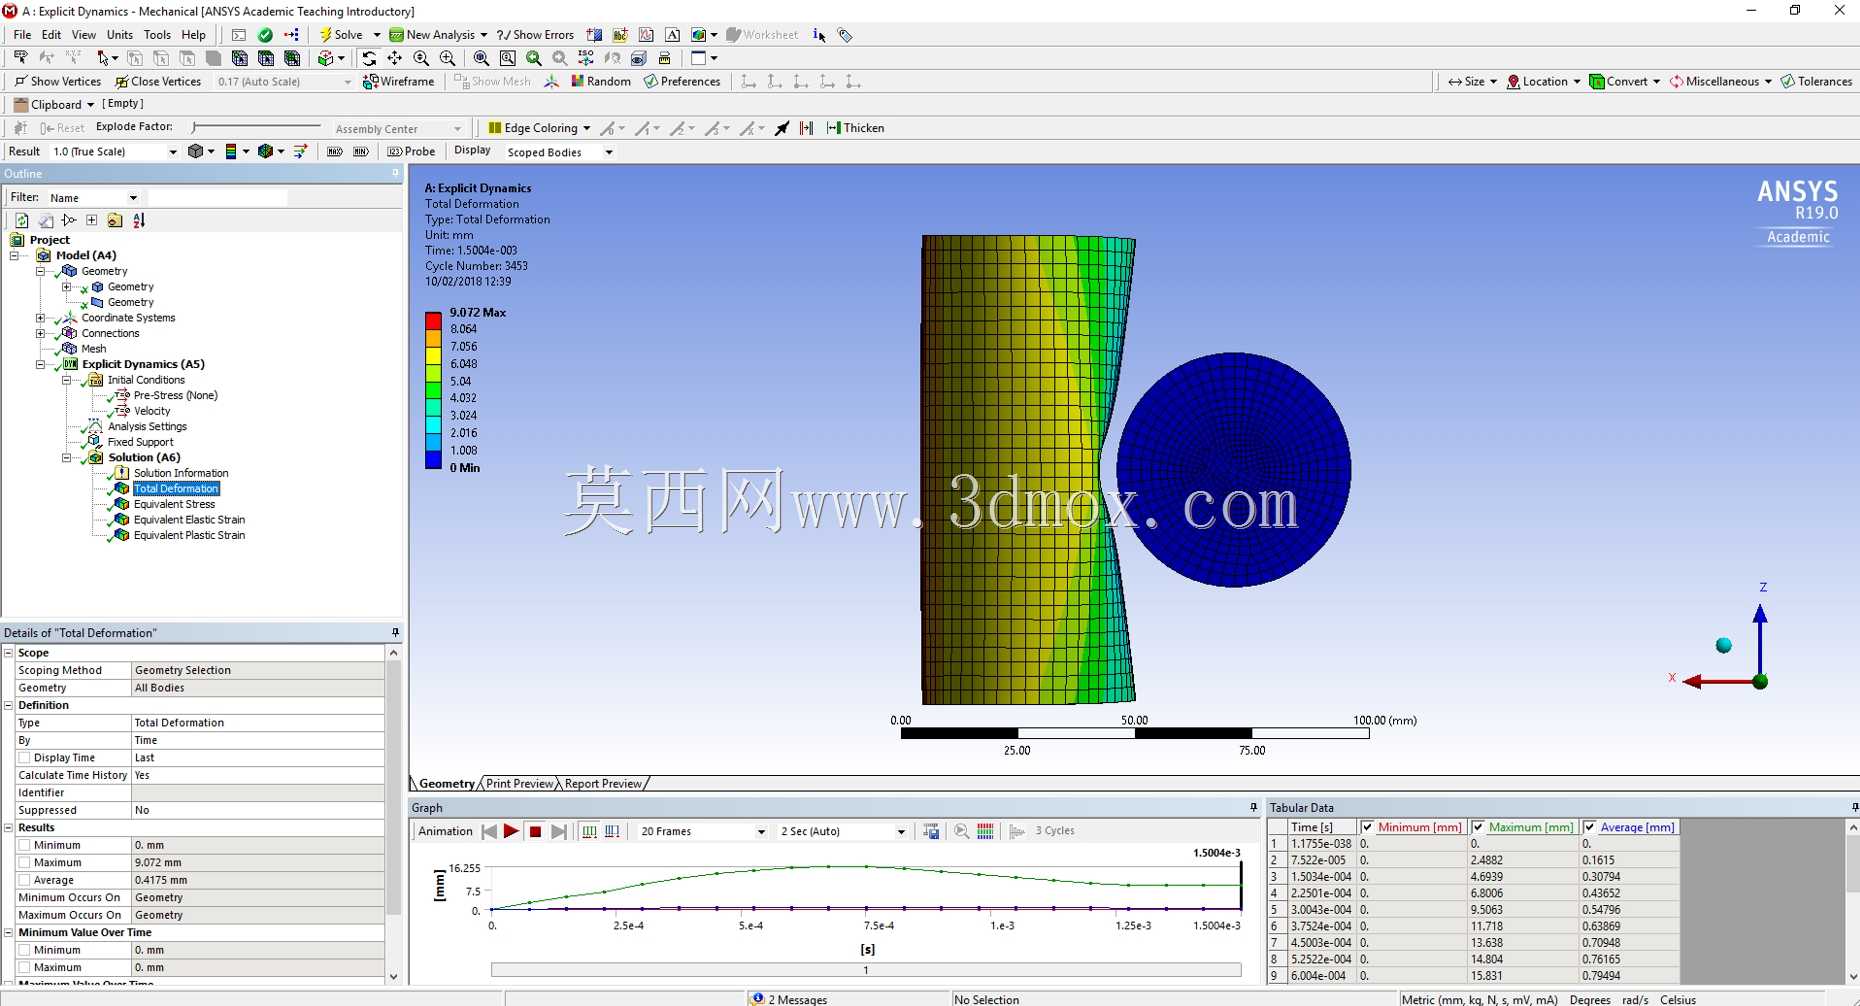Toggle the Maximum [mm] column checkbox
Viewport: 1860px width, 1006px height.
(1478, 827)
